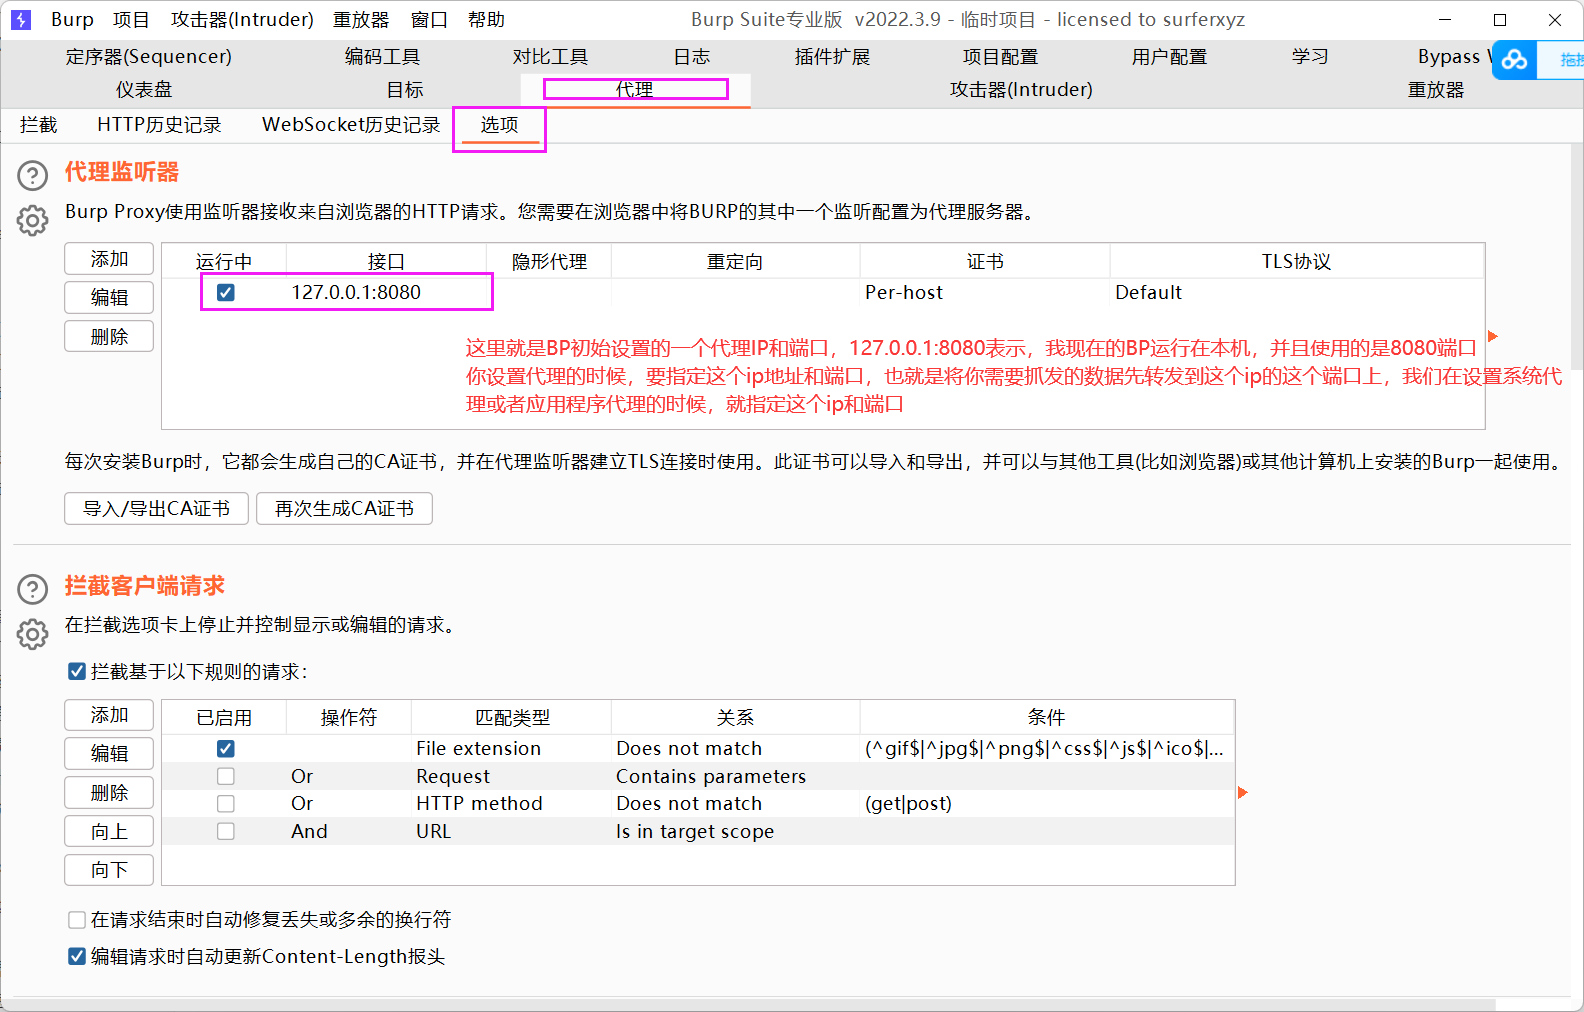Click the Burp Suite app logo icon
This screenshot has height=1012, width=1584.
[x=21, y=20]
